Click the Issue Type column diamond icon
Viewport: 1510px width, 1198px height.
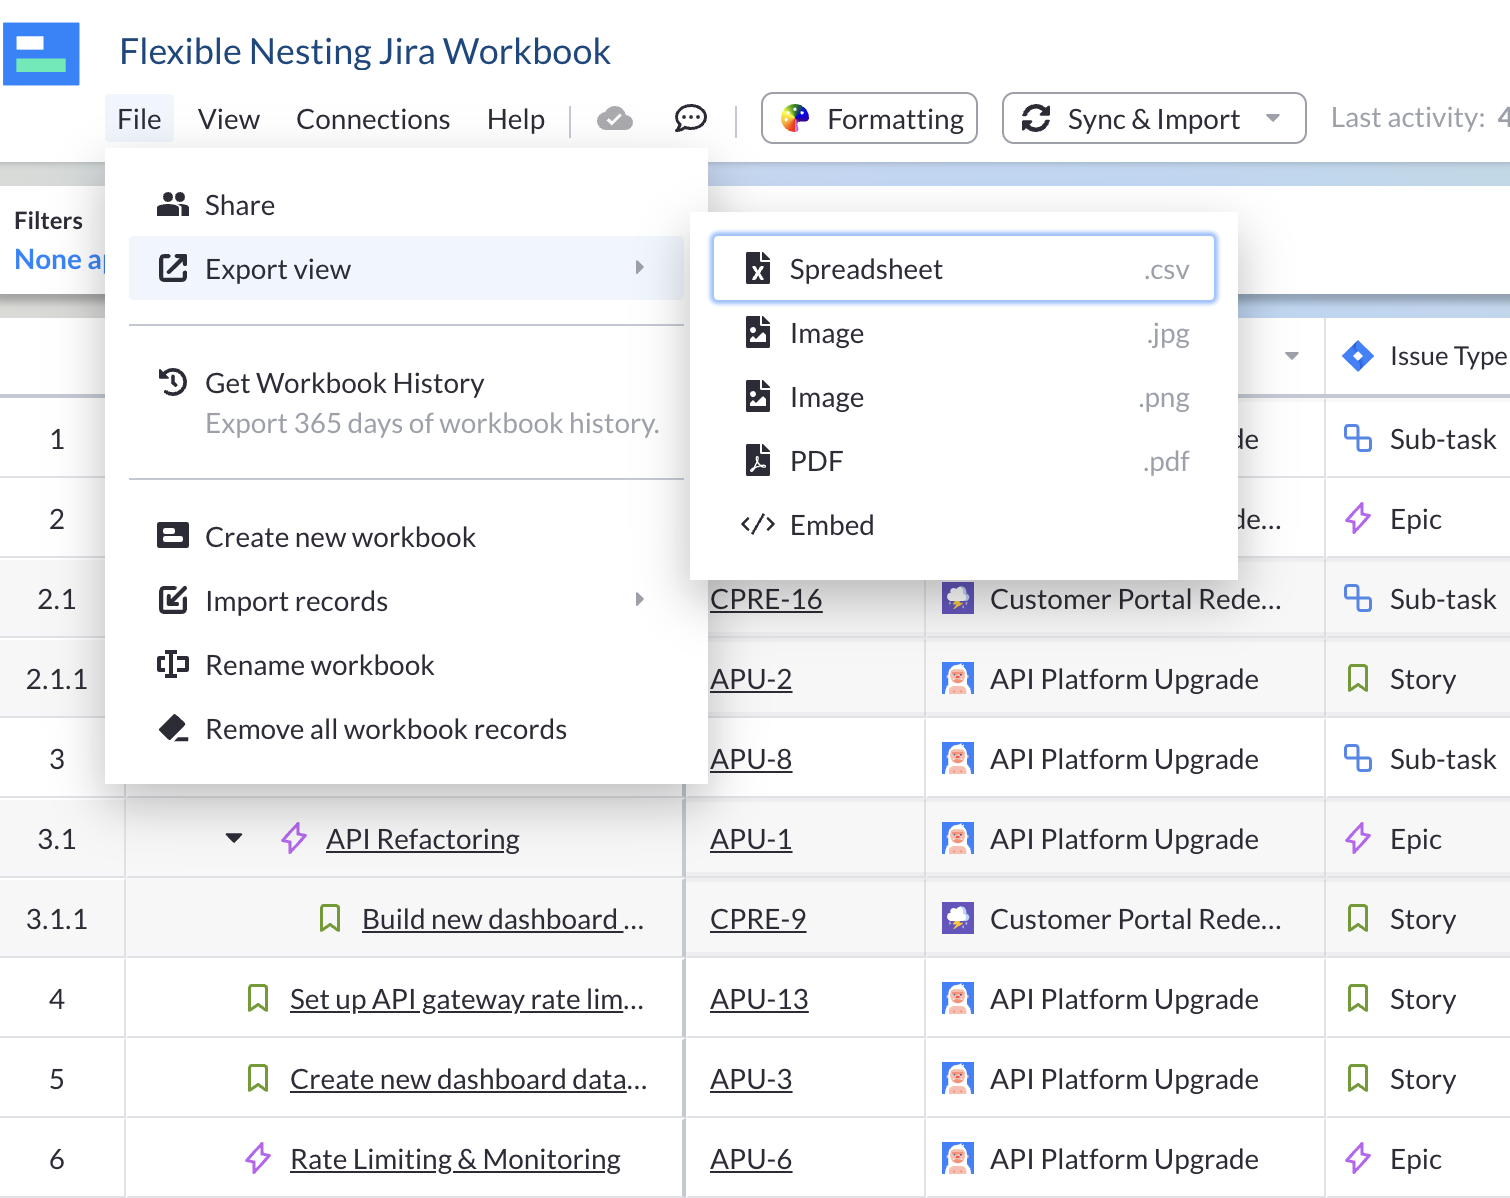(1357, 356)
